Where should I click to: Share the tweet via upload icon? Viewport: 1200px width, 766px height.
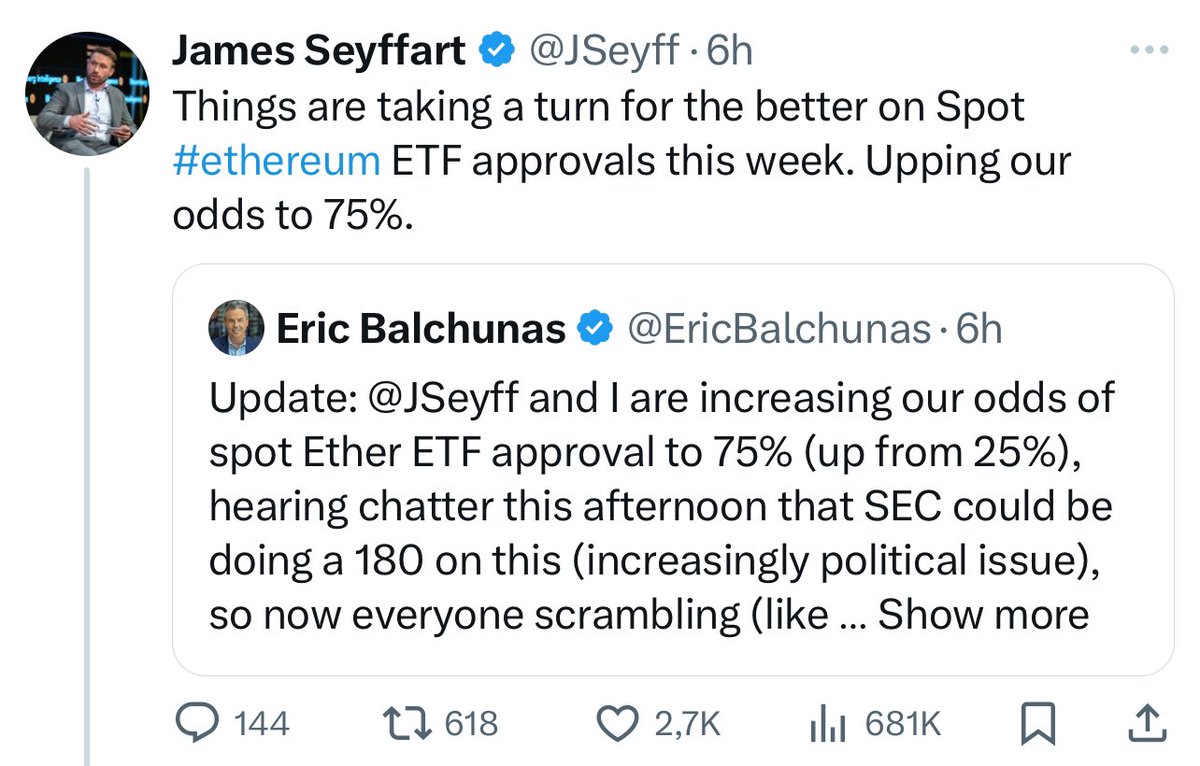(x=1144, y=724)
